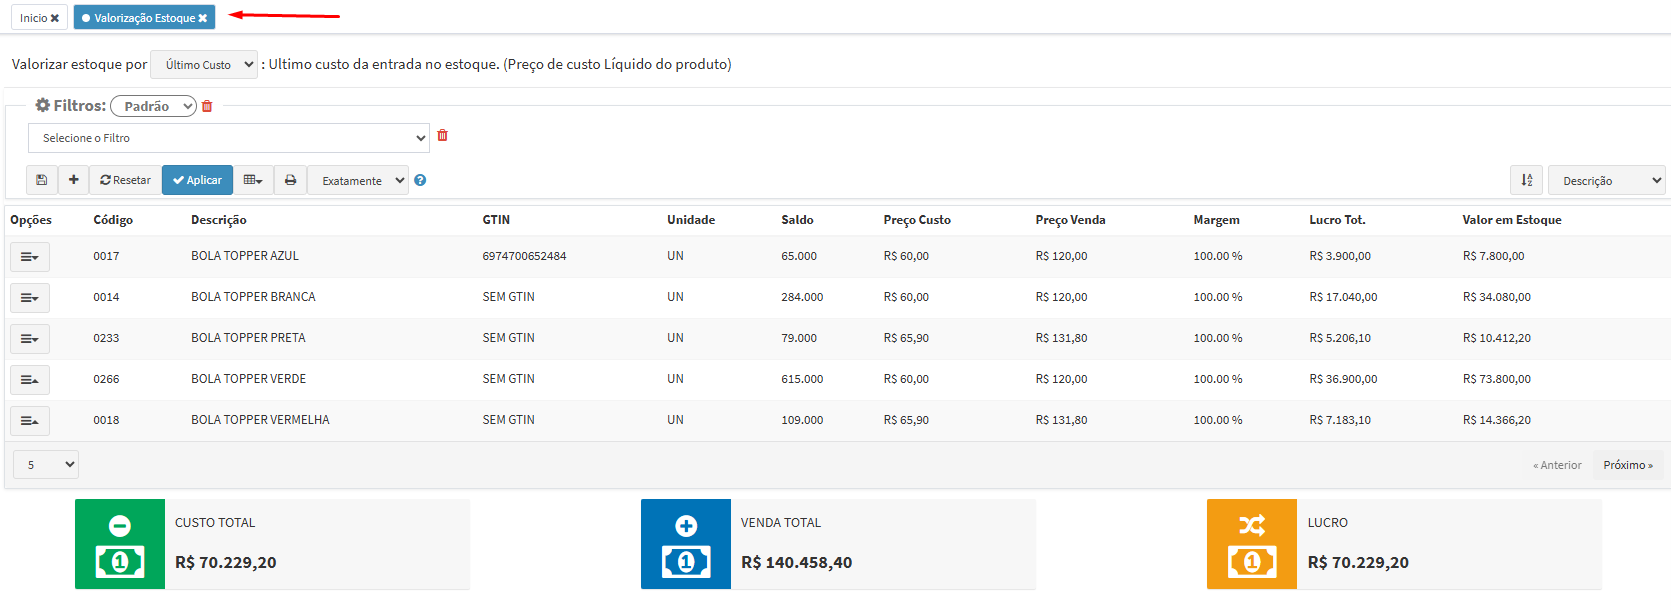The image size is (1671, 613).
Task: Open the Último Custo valuation dropdown
Action: 204,65
